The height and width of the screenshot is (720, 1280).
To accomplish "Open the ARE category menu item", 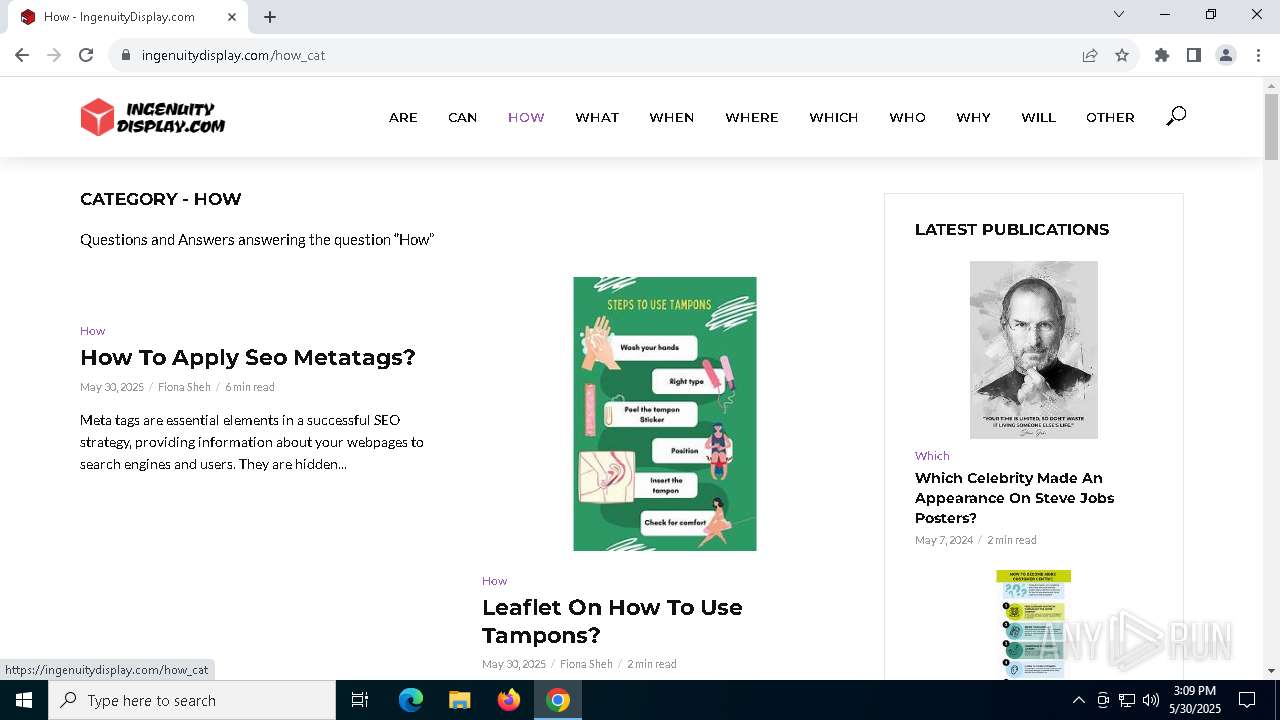I will [x=403, y=117].
